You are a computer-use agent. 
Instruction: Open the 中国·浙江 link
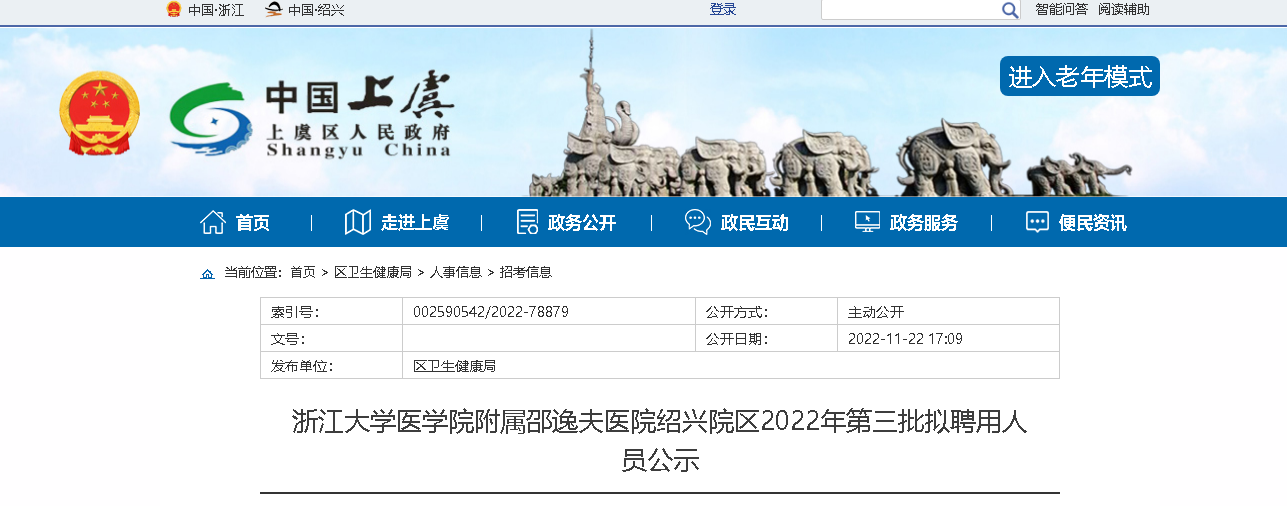[216, 10]
